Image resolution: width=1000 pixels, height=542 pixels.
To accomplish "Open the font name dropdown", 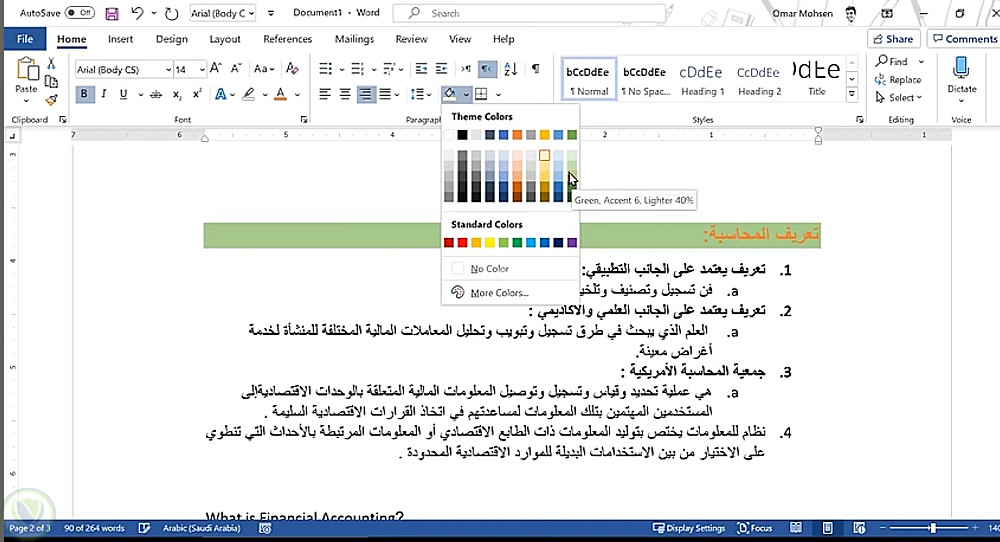I will pyautogui.click(x=168, y=70).
